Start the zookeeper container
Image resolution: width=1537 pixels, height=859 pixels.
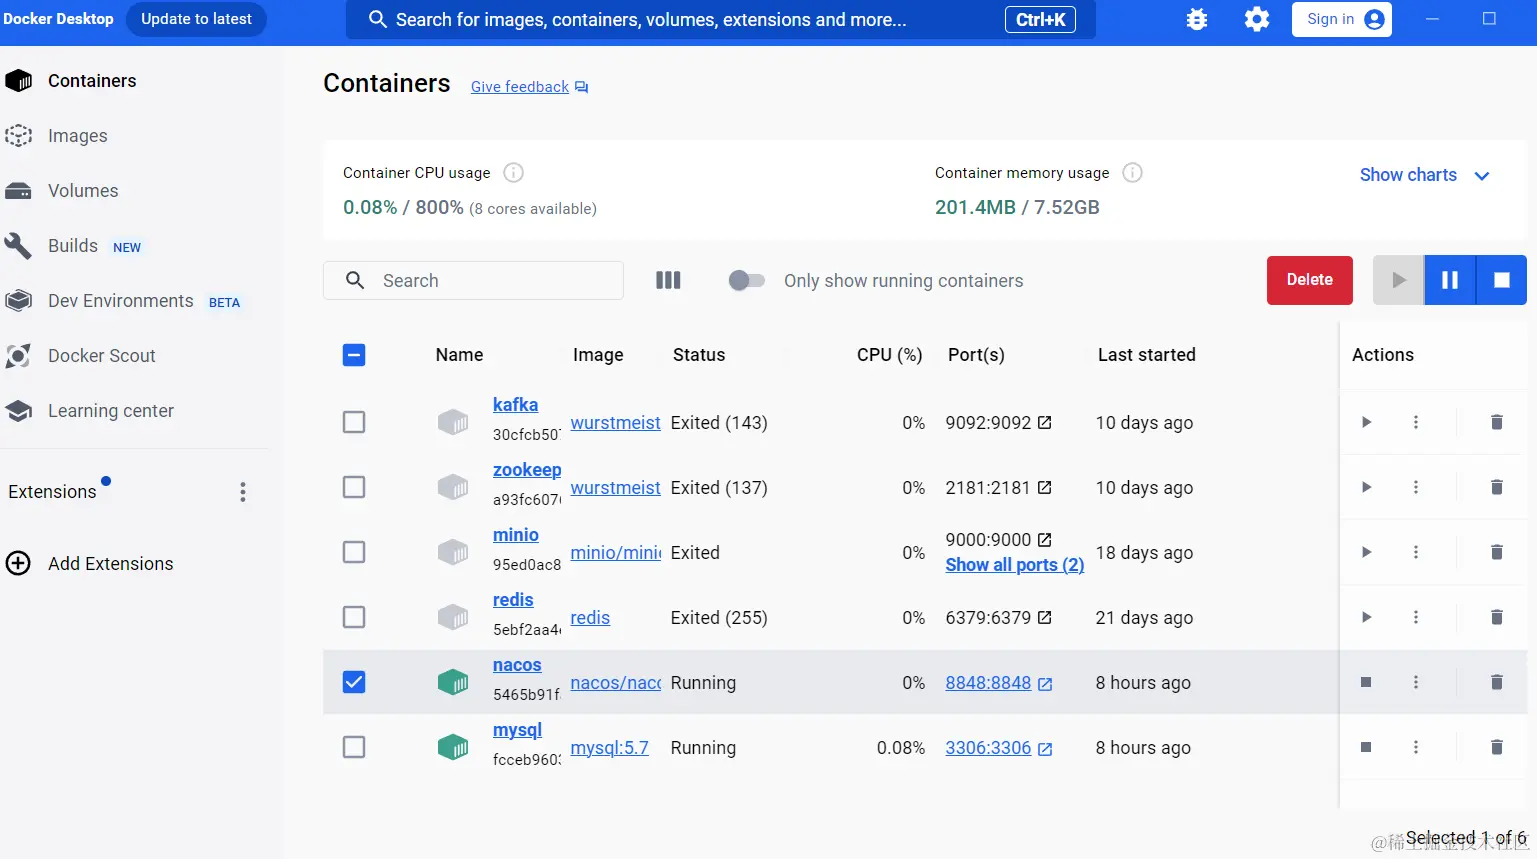click(x=1366, y=487)
